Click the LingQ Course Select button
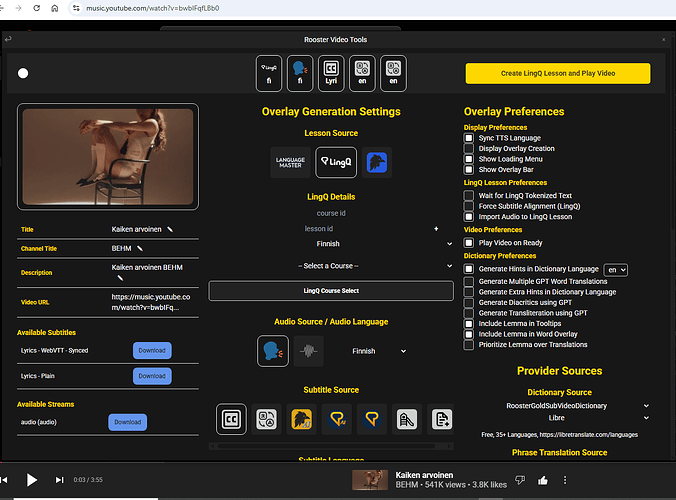 [x=331, y=291]
